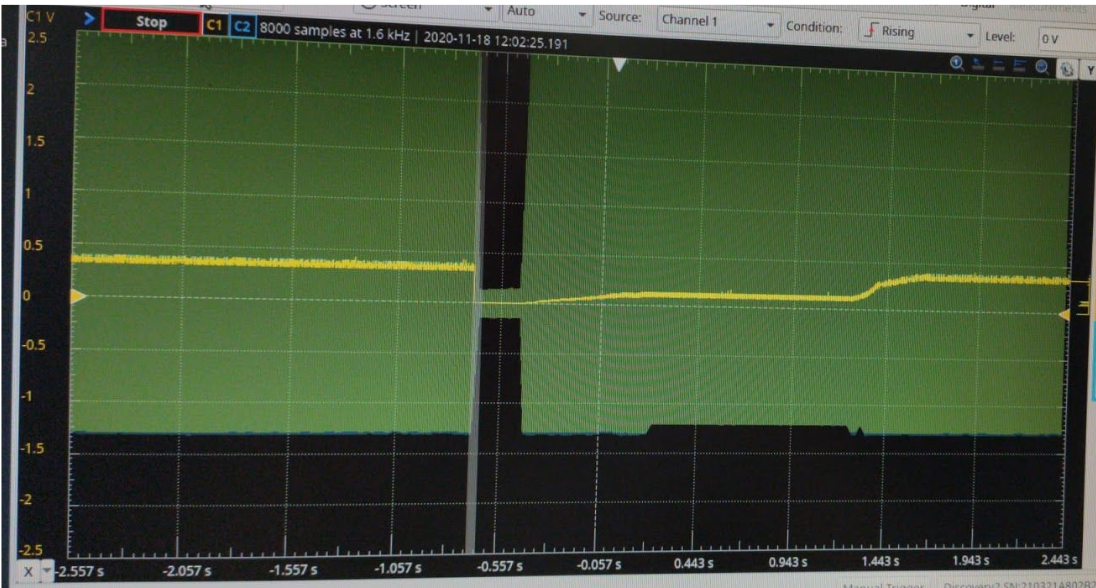Image resolution: width=1096 pixels, height=588 pixels.
Task: Click the second magnifier icon left of the gear
Action: (1041, 67)
